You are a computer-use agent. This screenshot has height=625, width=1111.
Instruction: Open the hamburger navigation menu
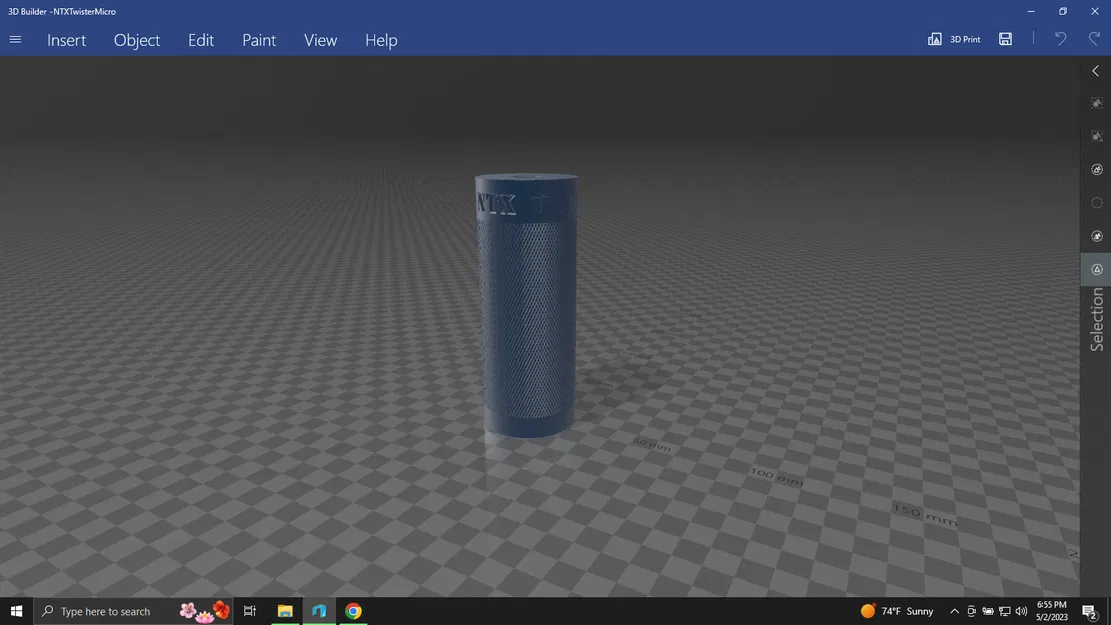[x=15, y=40]
